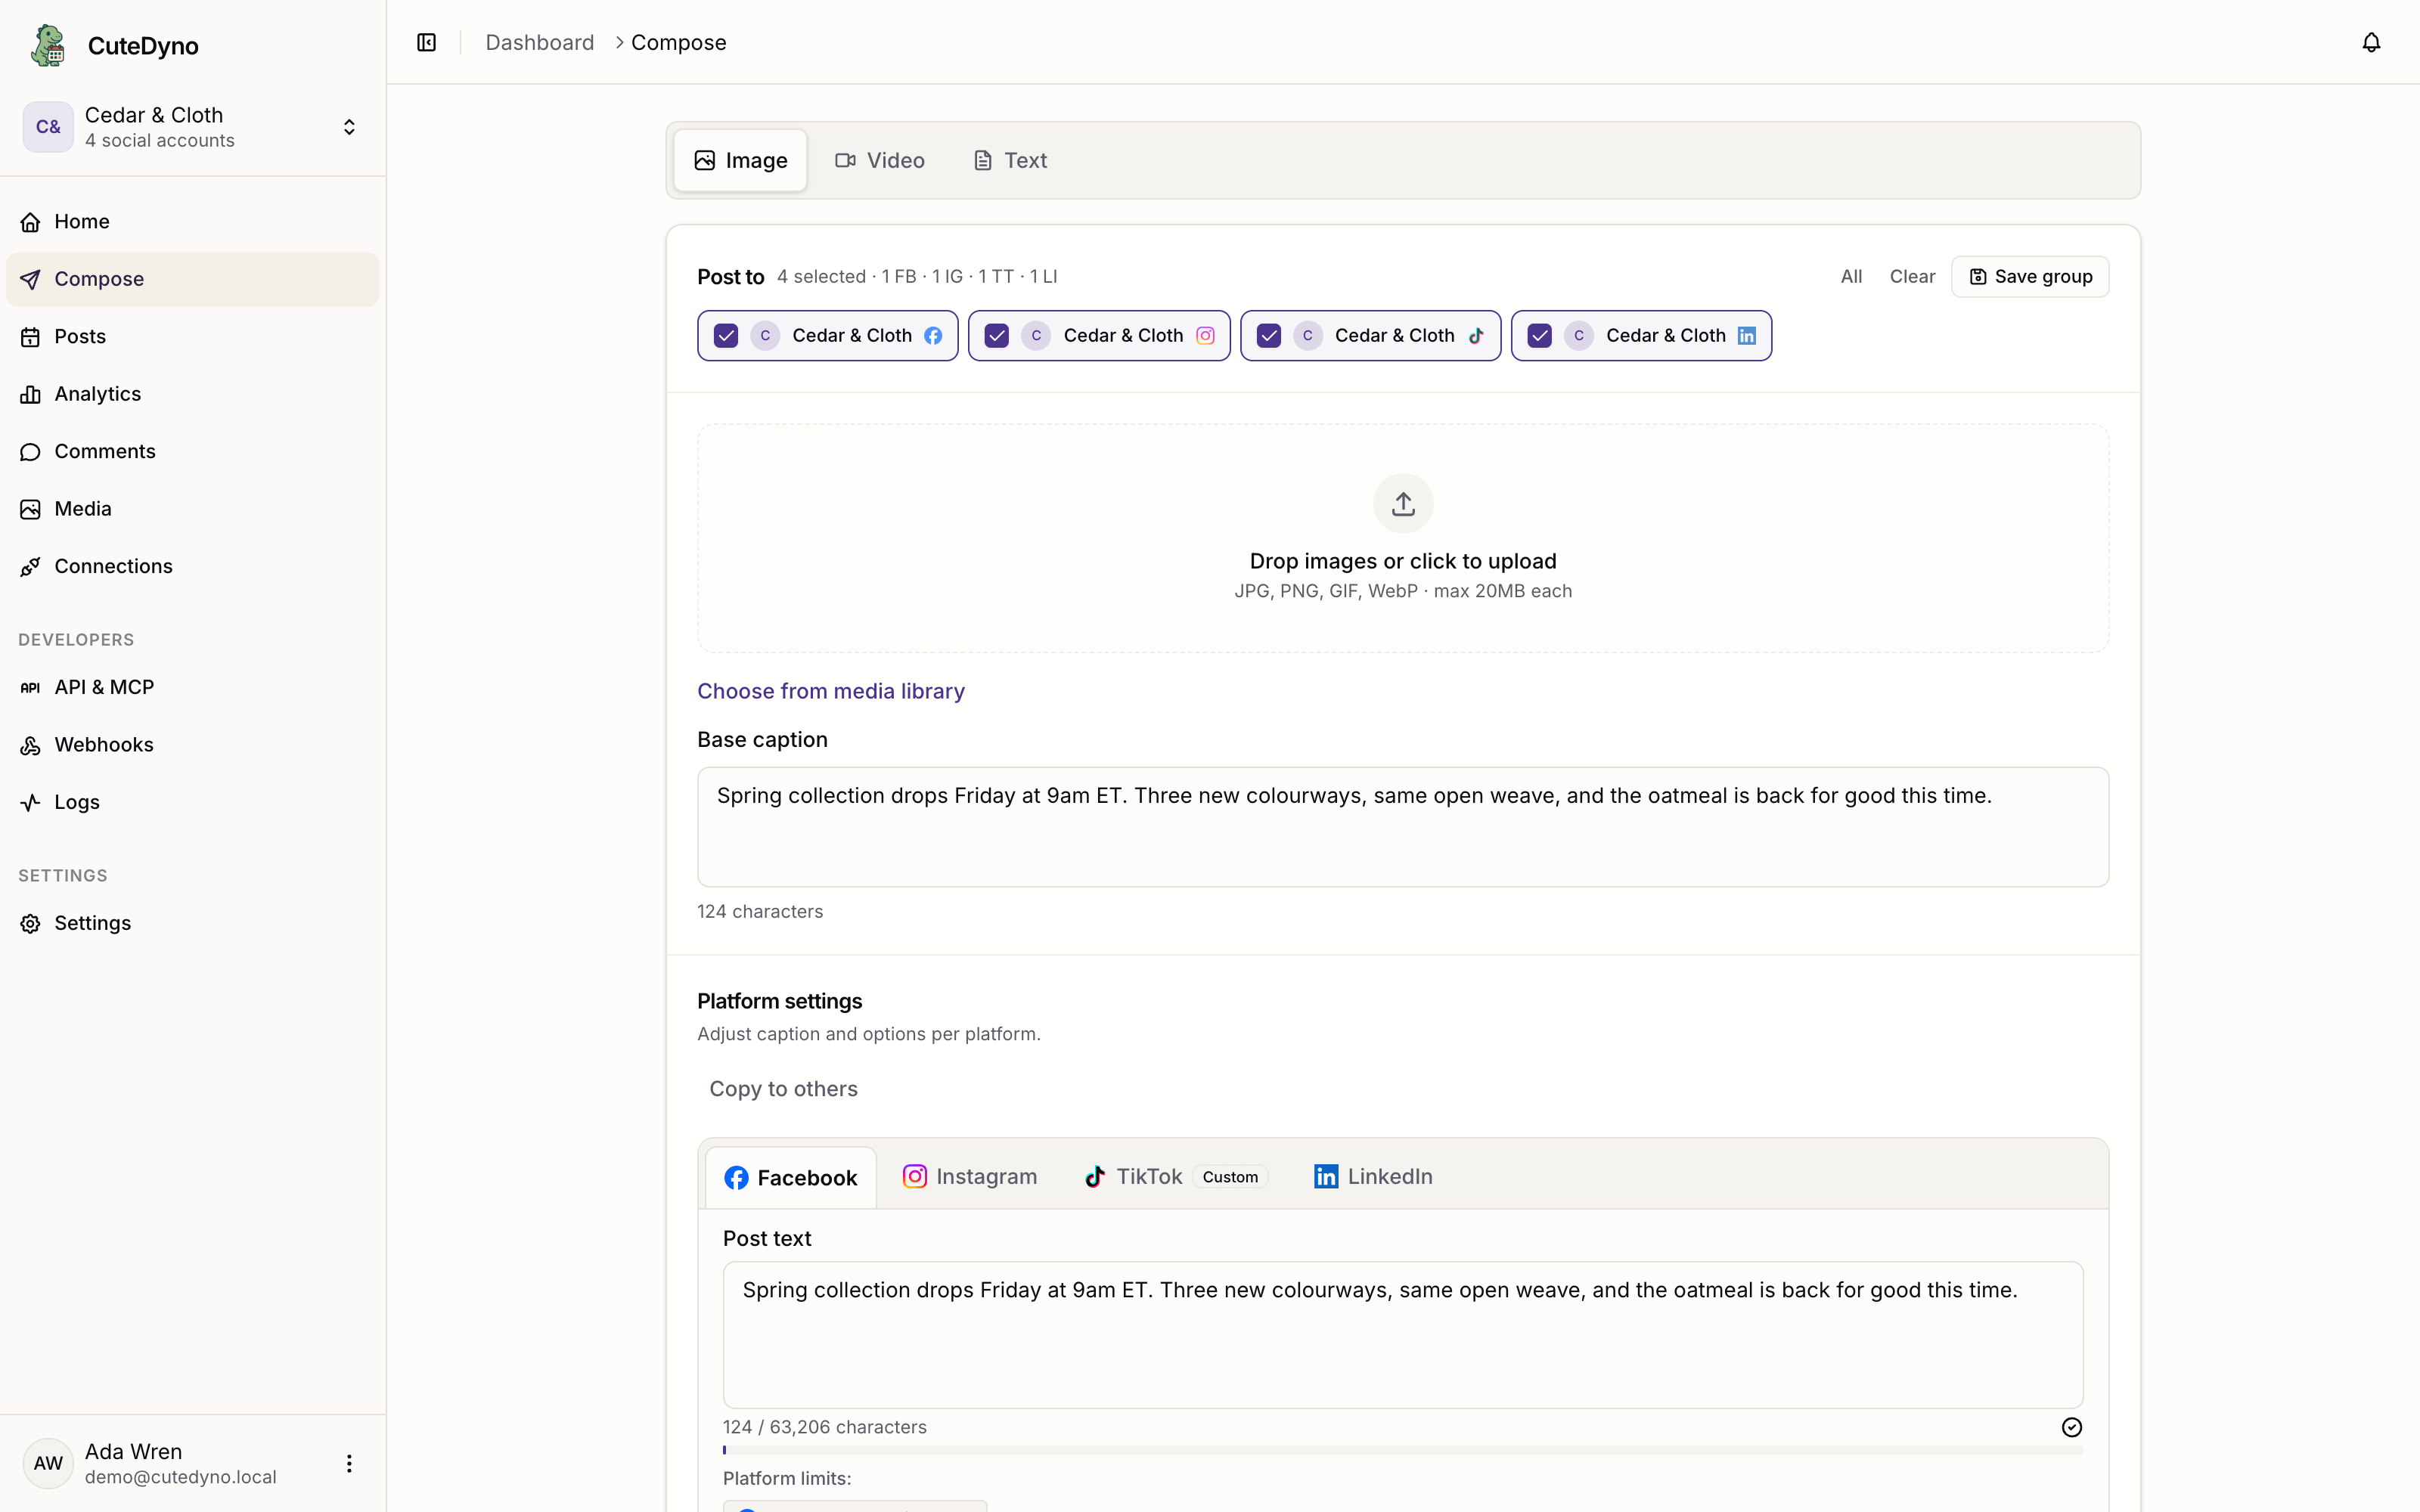Click Choose from media library
The image size is (2420, 1512).
(830, 691)
